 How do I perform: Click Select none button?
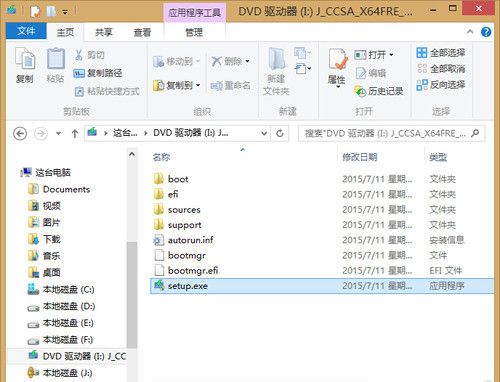click(x=441, y=69)
